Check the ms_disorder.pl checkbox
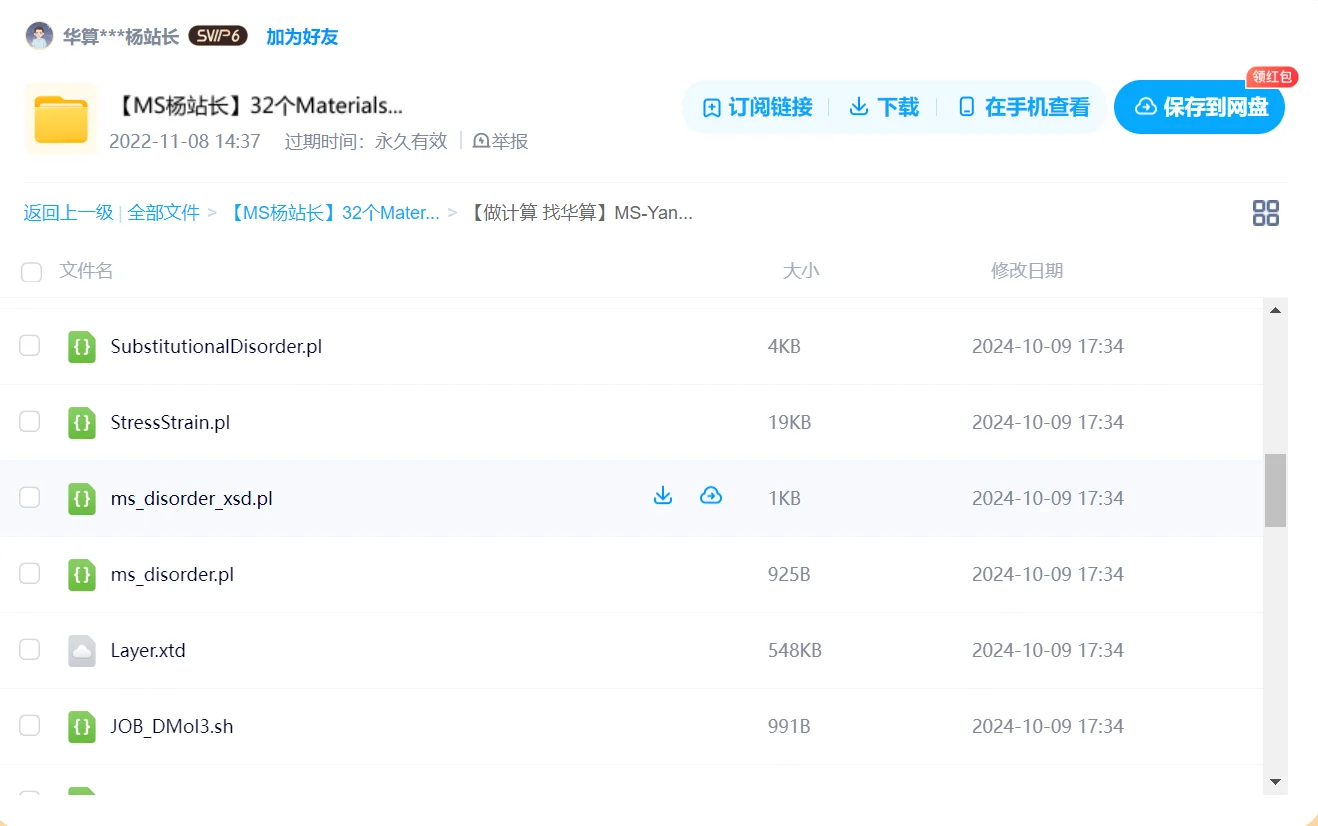The width and height of the screenshot is (1318, 826). coord(30,574)
